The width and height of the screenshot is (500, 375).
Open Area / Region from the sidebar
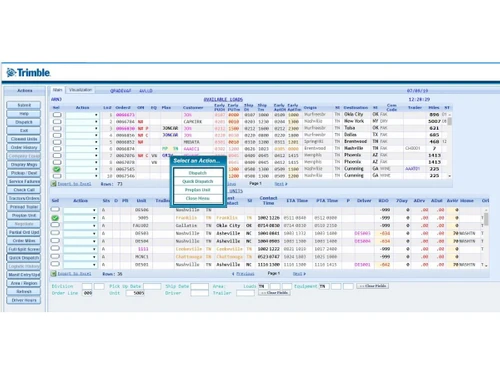[24, 283]
